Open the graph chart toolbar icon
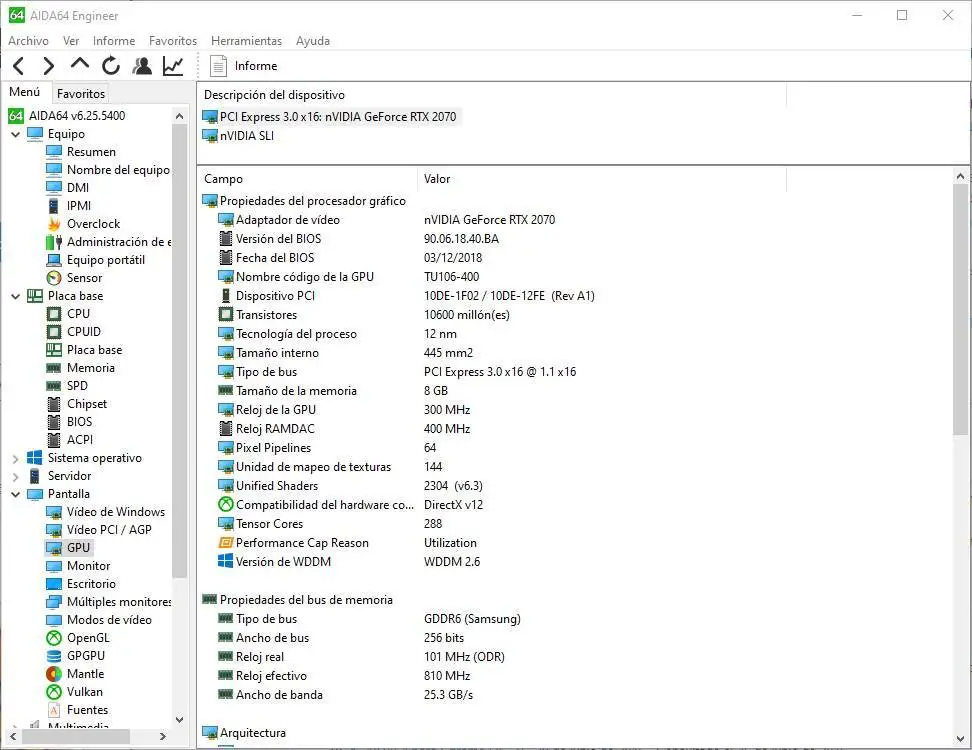 click(x=173, y=66)
